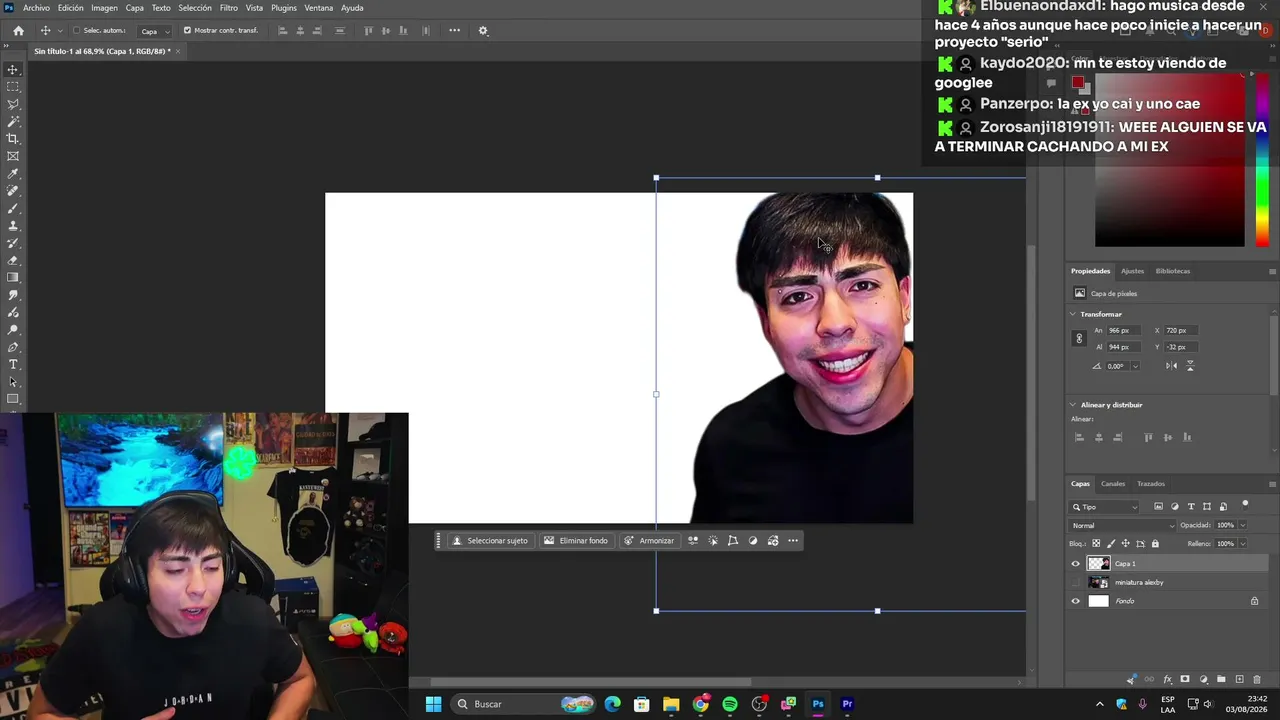Open the Ventana menu
Screen dimensions: 1280x720
pos(319,8)
